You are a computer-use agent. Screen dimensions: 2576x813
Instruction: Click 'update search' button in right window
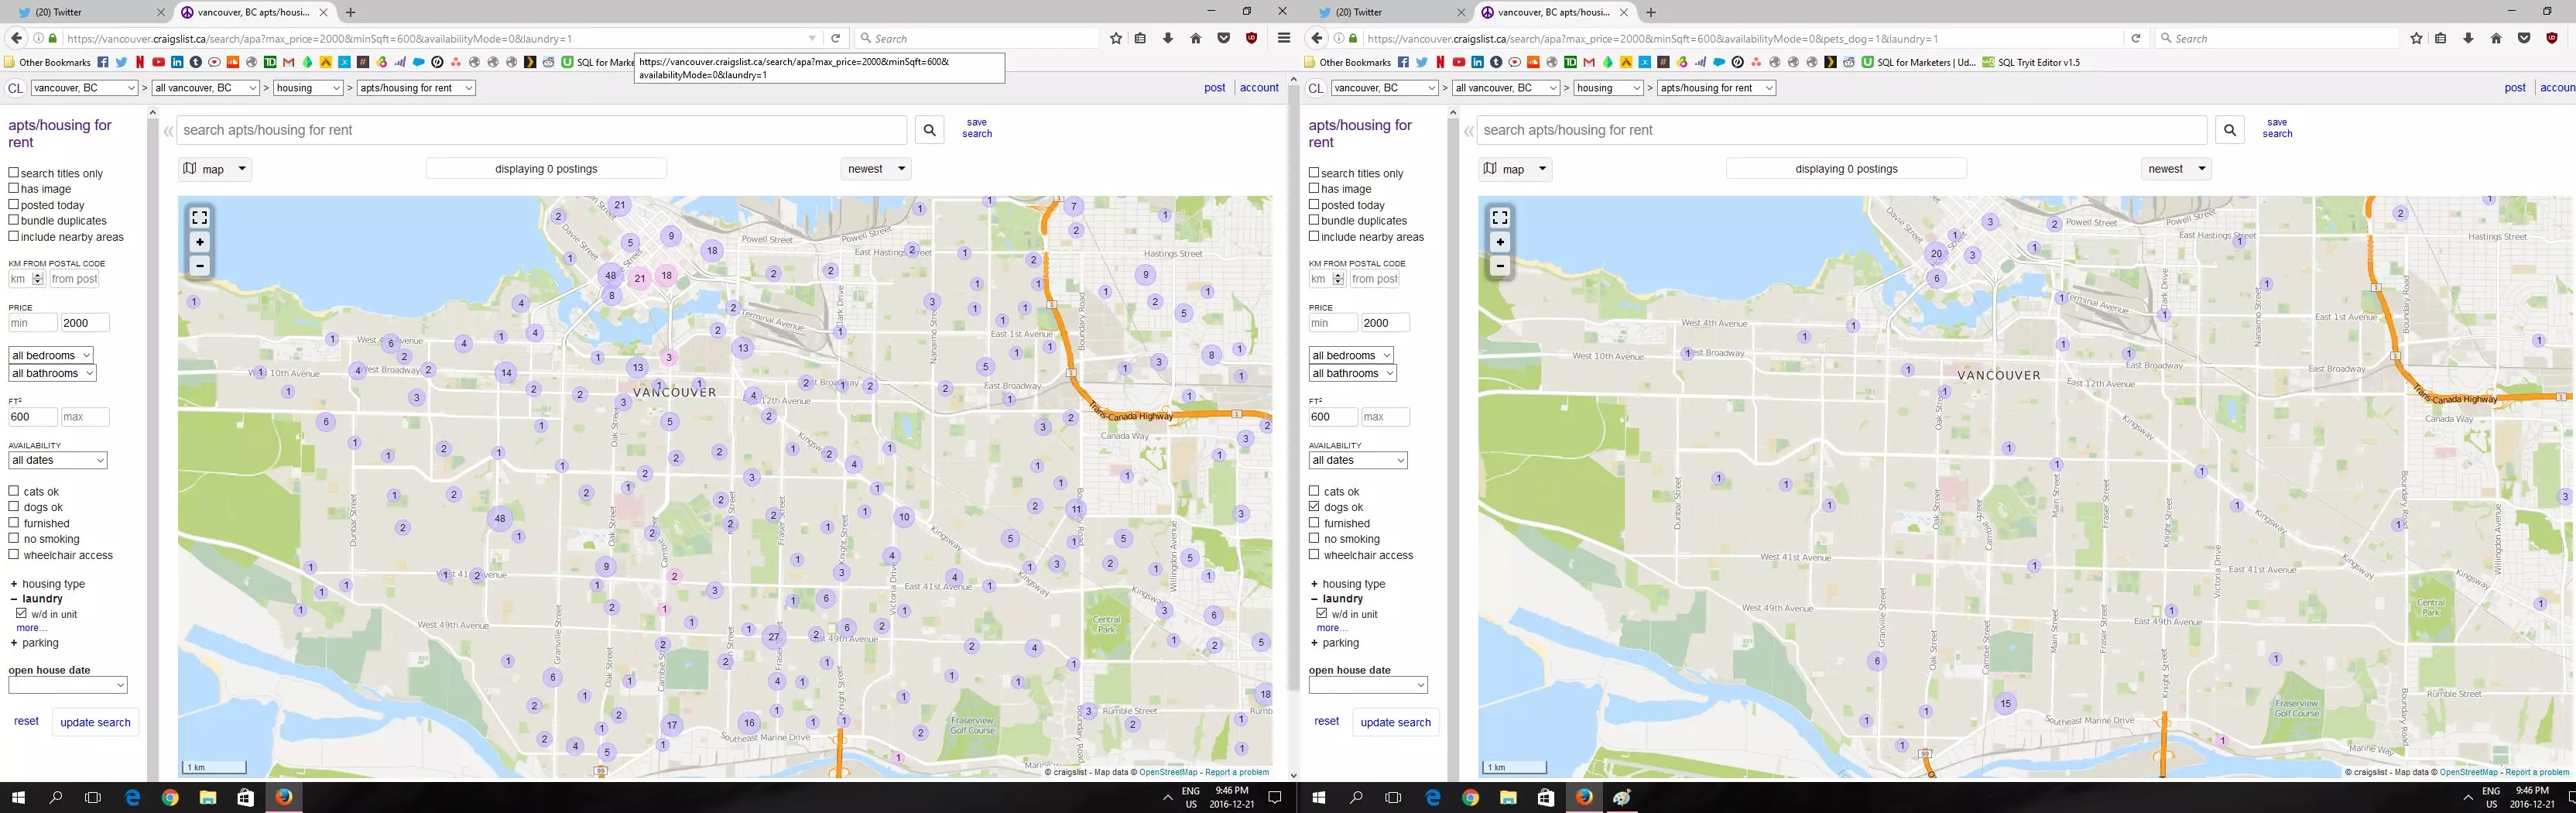click(x=1395, y=722)
